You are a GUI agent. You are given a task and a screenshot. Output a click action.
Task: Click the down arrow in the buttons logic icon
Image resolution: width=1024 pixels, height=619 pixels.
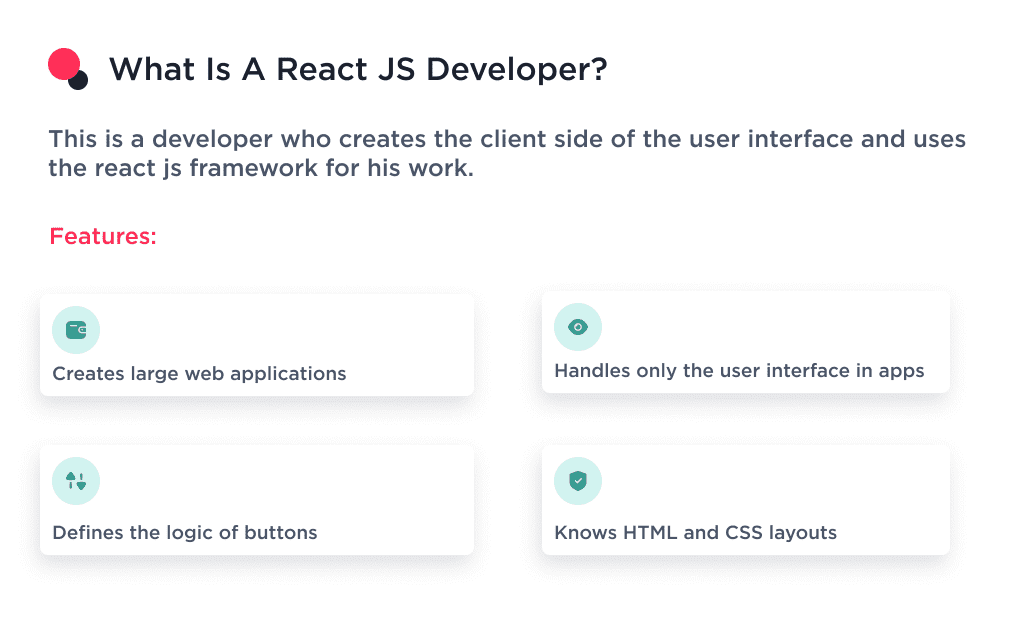click(81, 481)
